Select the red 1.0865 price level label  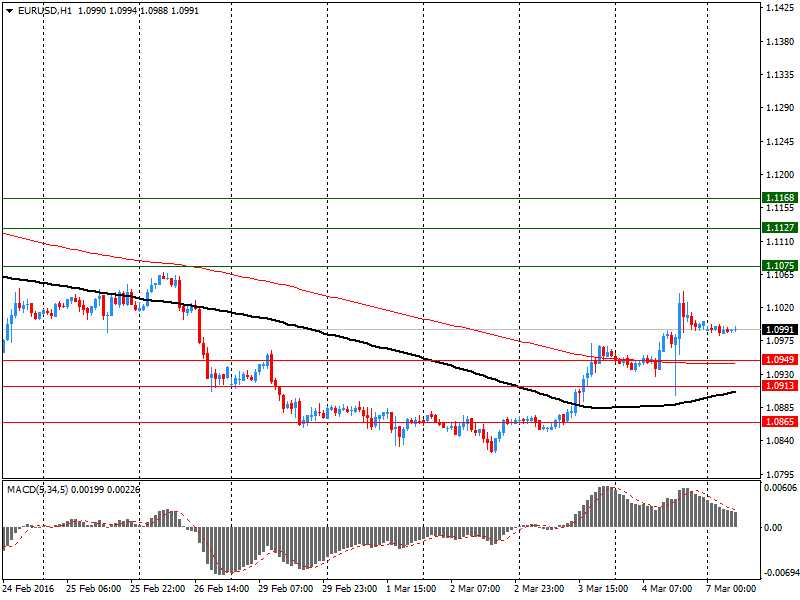click(x=780, y=421)
